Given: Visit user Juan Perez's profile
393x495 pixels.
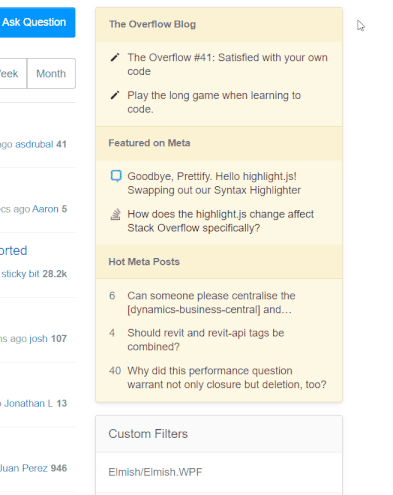Looking at the screenshot, I should tap(23, 468).
